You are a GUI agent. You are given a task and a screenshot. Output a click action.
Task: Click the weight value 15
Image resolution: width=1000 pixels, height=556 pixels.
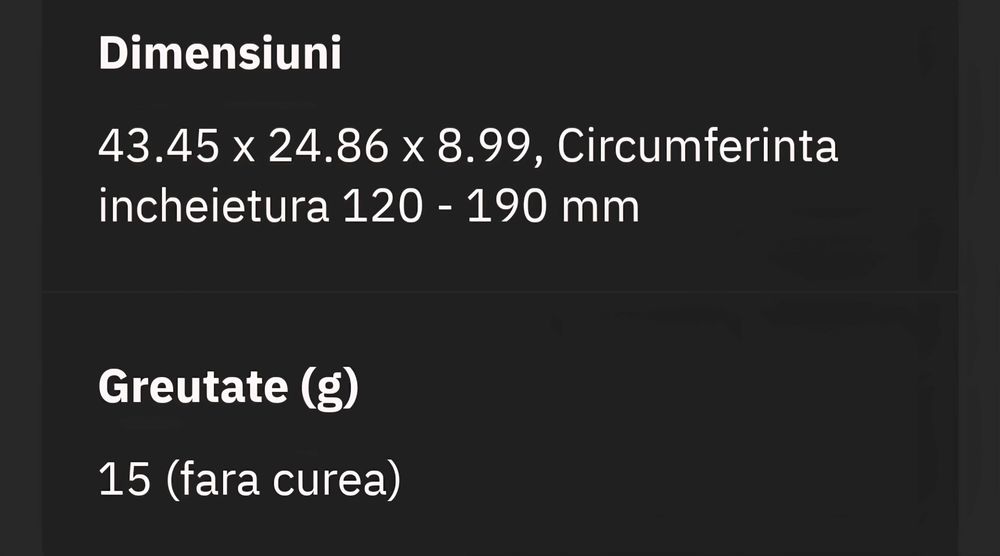124,481
